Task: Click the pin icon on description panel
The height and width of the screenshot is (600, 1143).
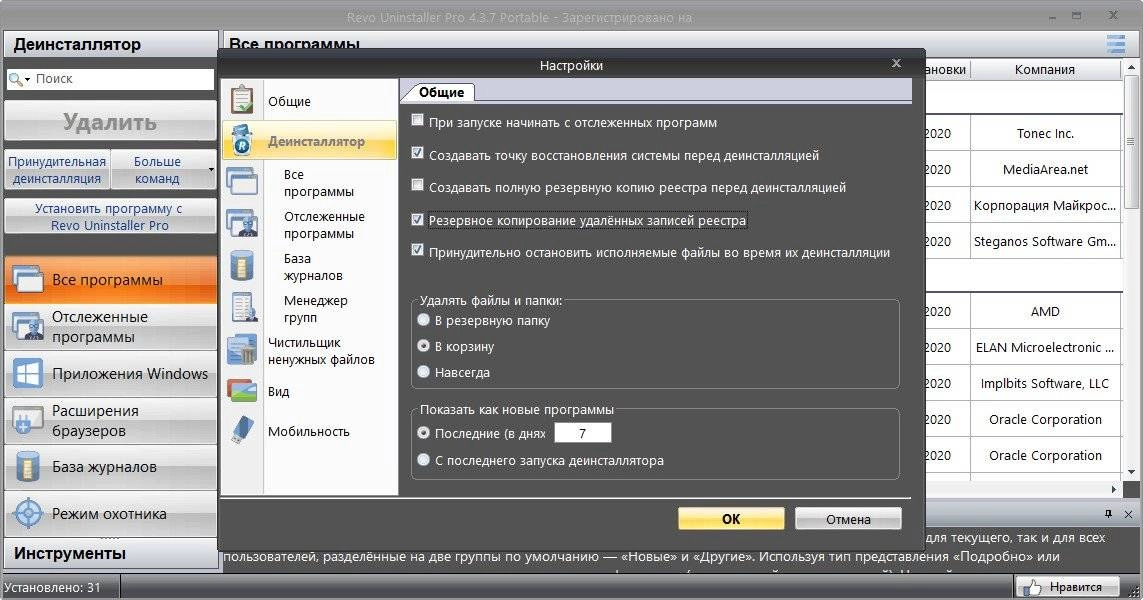Action: [x=1108, y=514]
